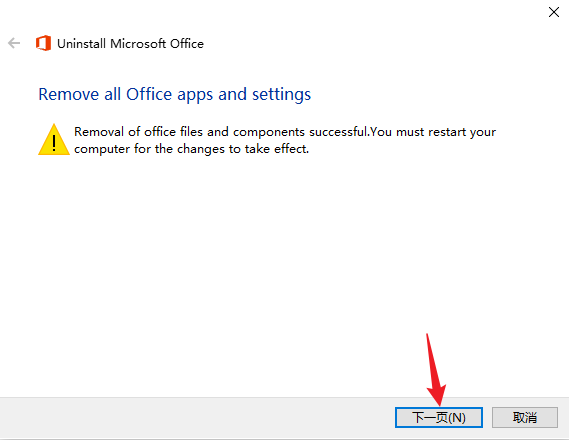Go back using the left arrow icon
Image resolution: width=569 pixels, height=440 pixels.
(14, 43)
